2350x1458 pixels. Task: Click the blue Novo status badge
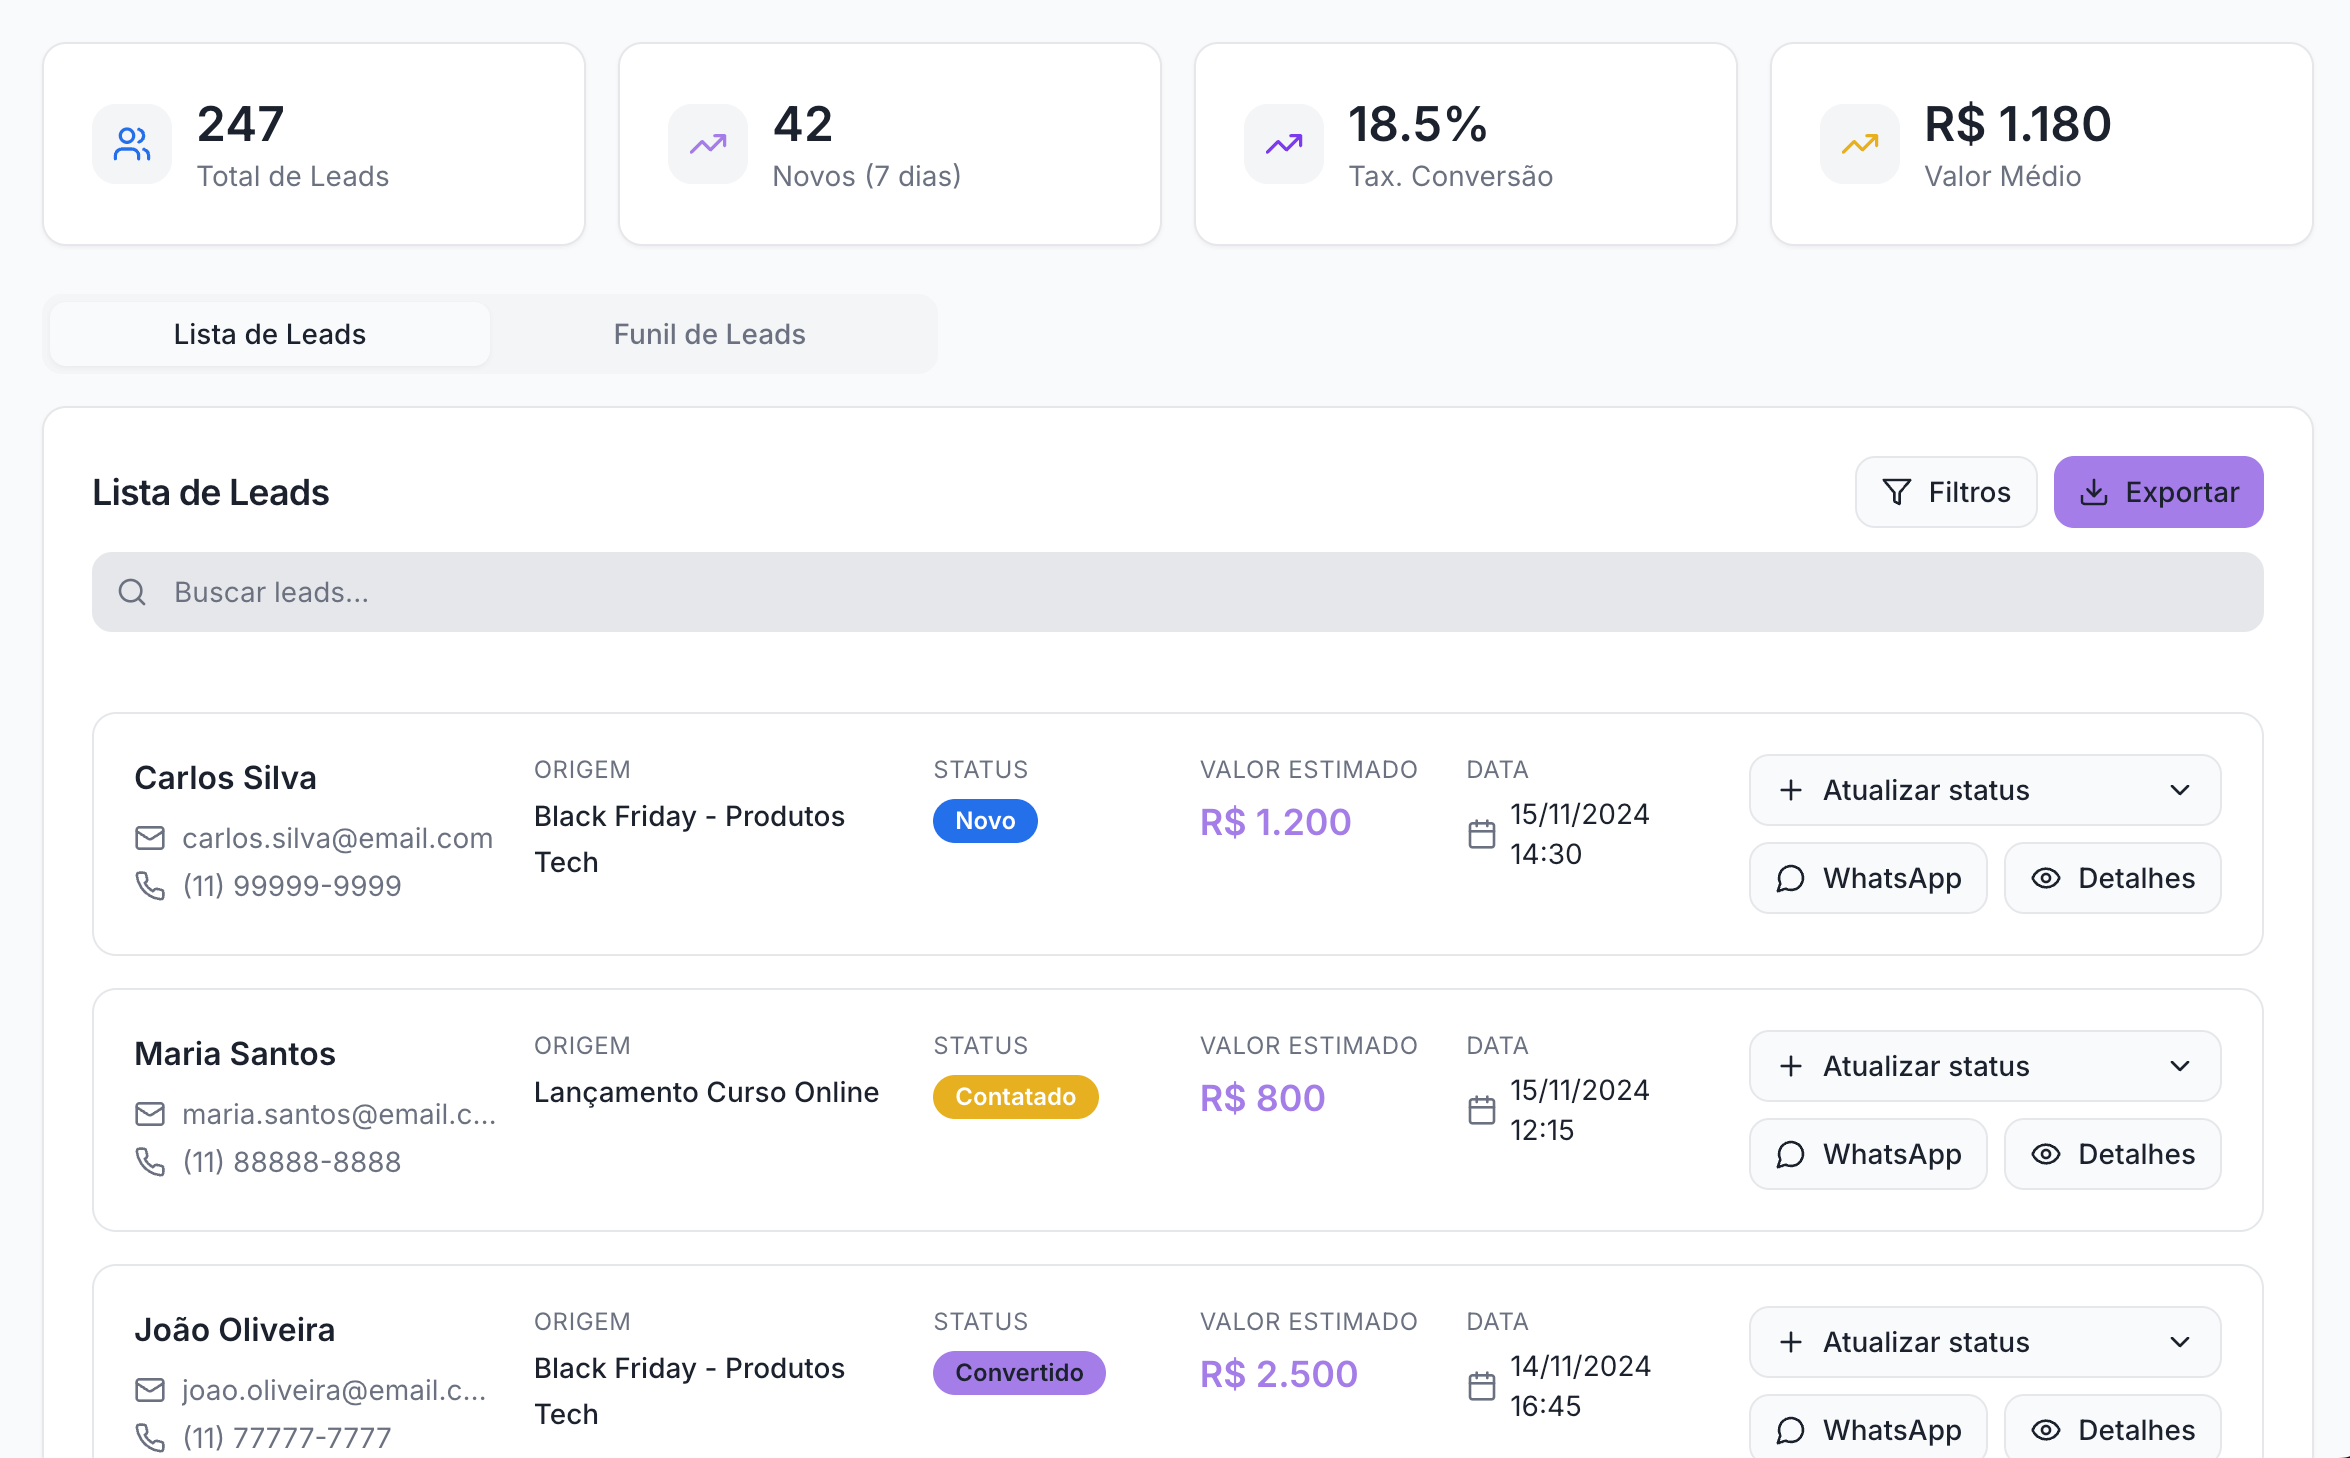point(984,821)
